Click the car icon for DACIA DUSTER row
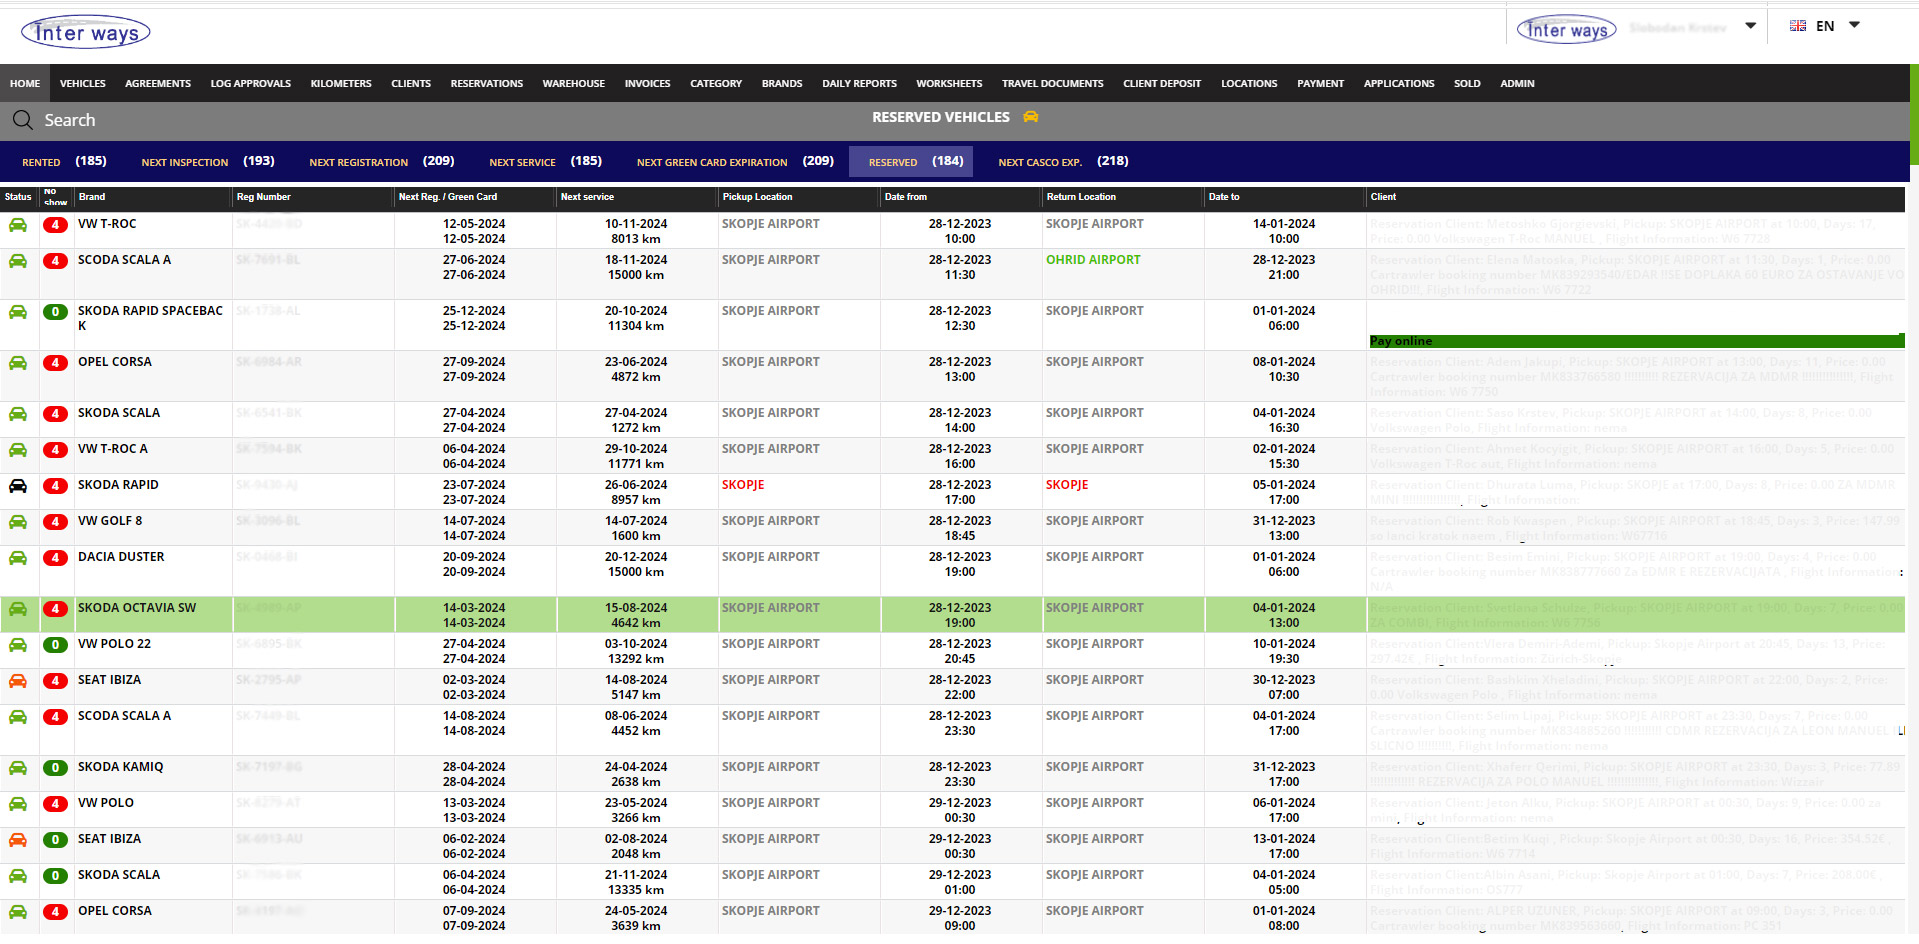Screen dimensions: 1919x944 [x=18, y=558]
